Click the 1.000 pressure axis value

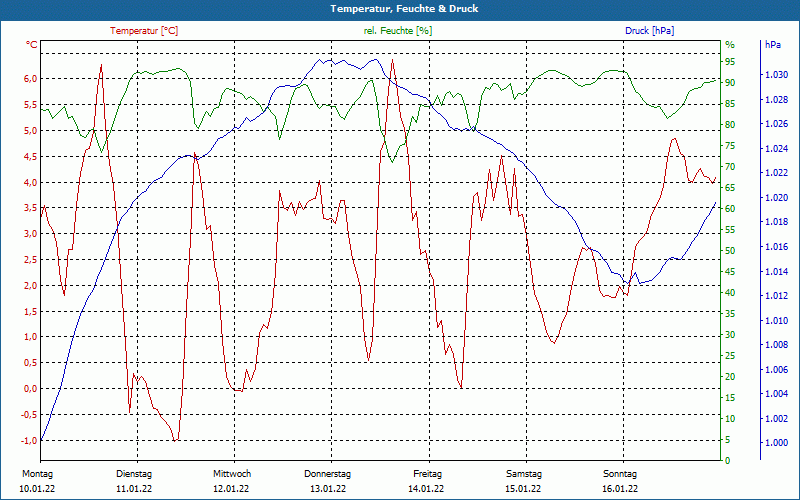click(x=777, y=443)
